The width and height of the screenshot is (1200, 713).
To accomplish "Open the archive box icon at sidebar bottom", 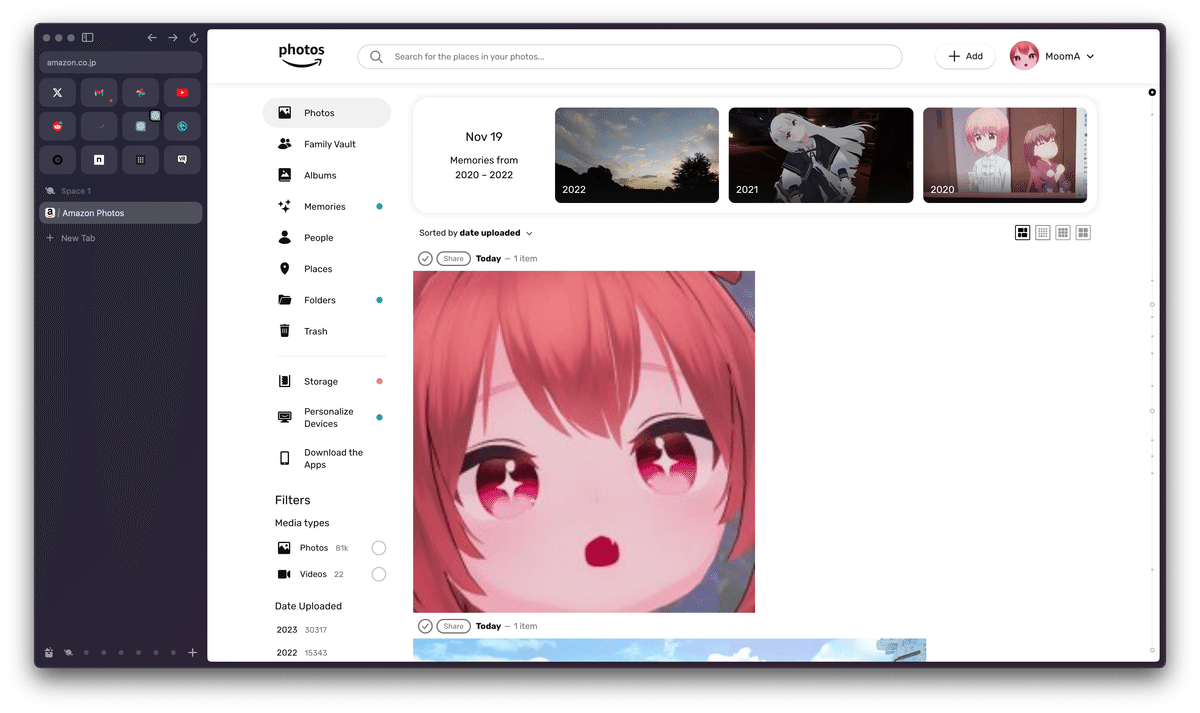I will [48, 653].
